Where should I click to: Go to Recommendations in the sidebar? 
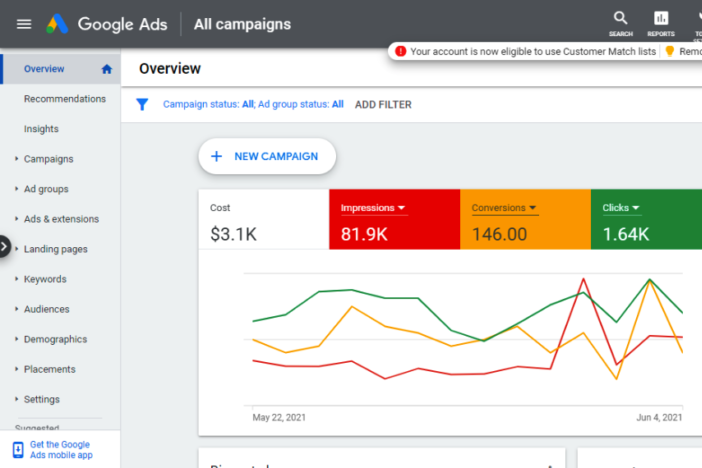point(64,99)
